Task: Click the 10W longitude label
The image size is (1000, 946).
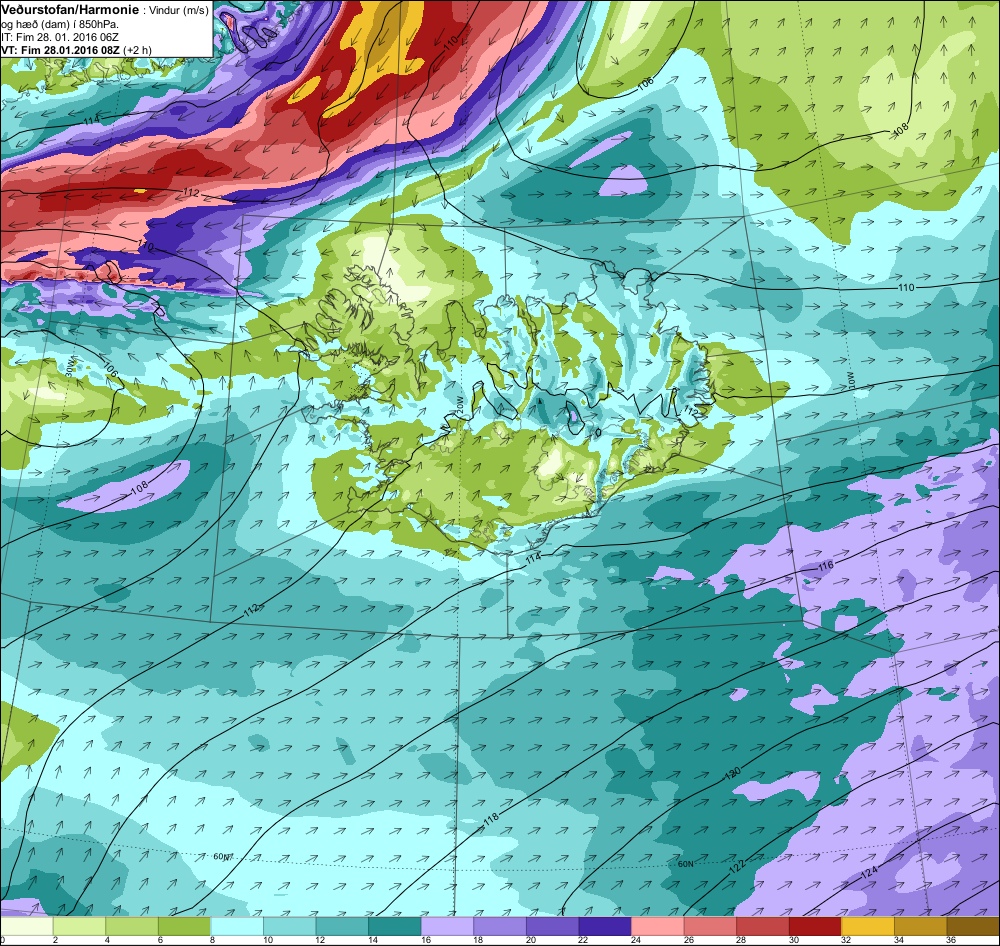Action: (849, 380)
